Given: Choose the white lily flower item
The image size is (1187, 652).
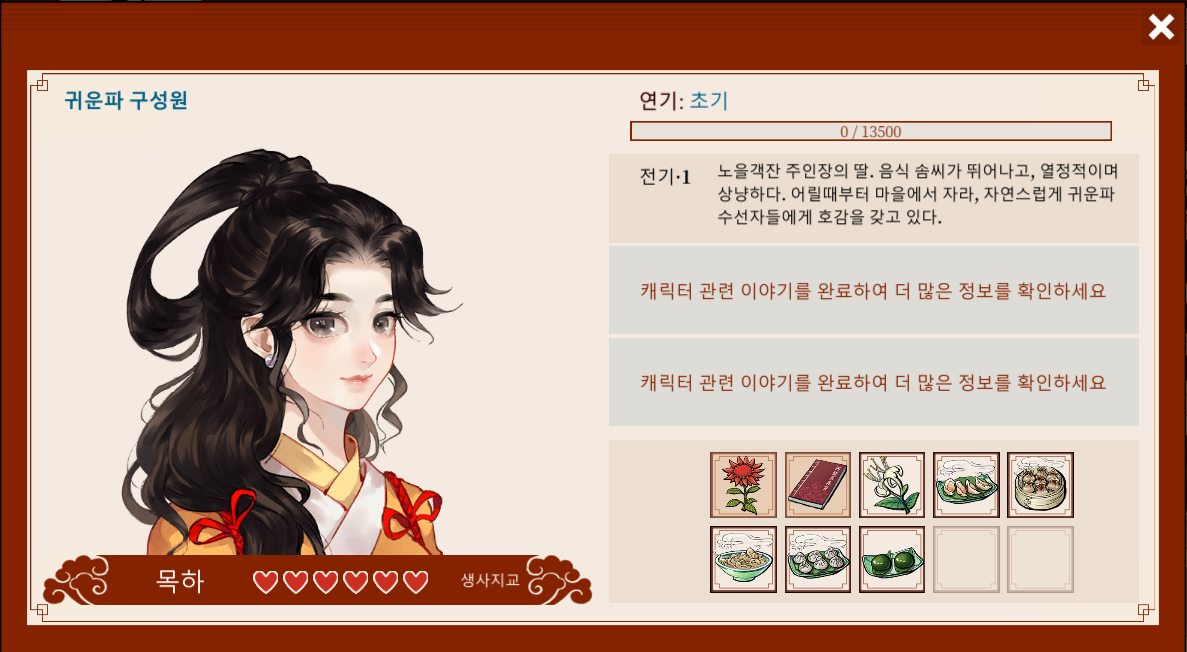Looking at the screenshot, I should 892,485.
